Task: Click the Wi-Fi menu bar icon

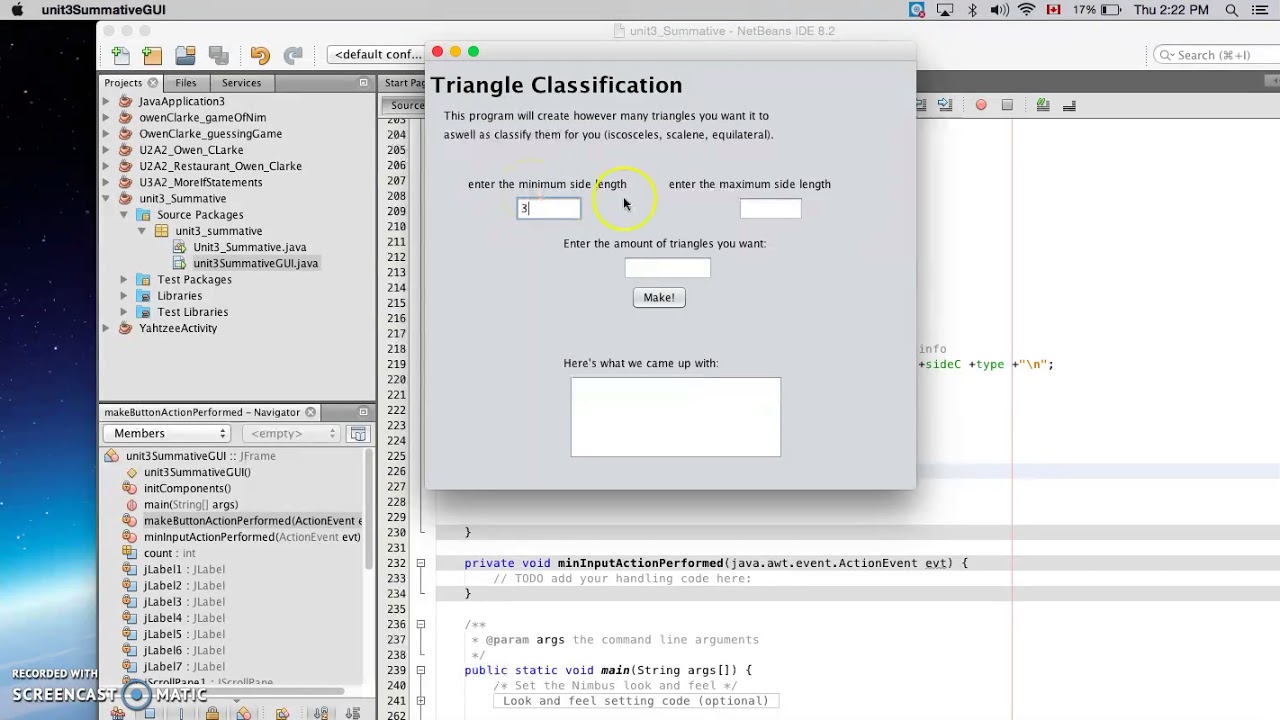Action: pyautogui.click(x=1026, y=10)
